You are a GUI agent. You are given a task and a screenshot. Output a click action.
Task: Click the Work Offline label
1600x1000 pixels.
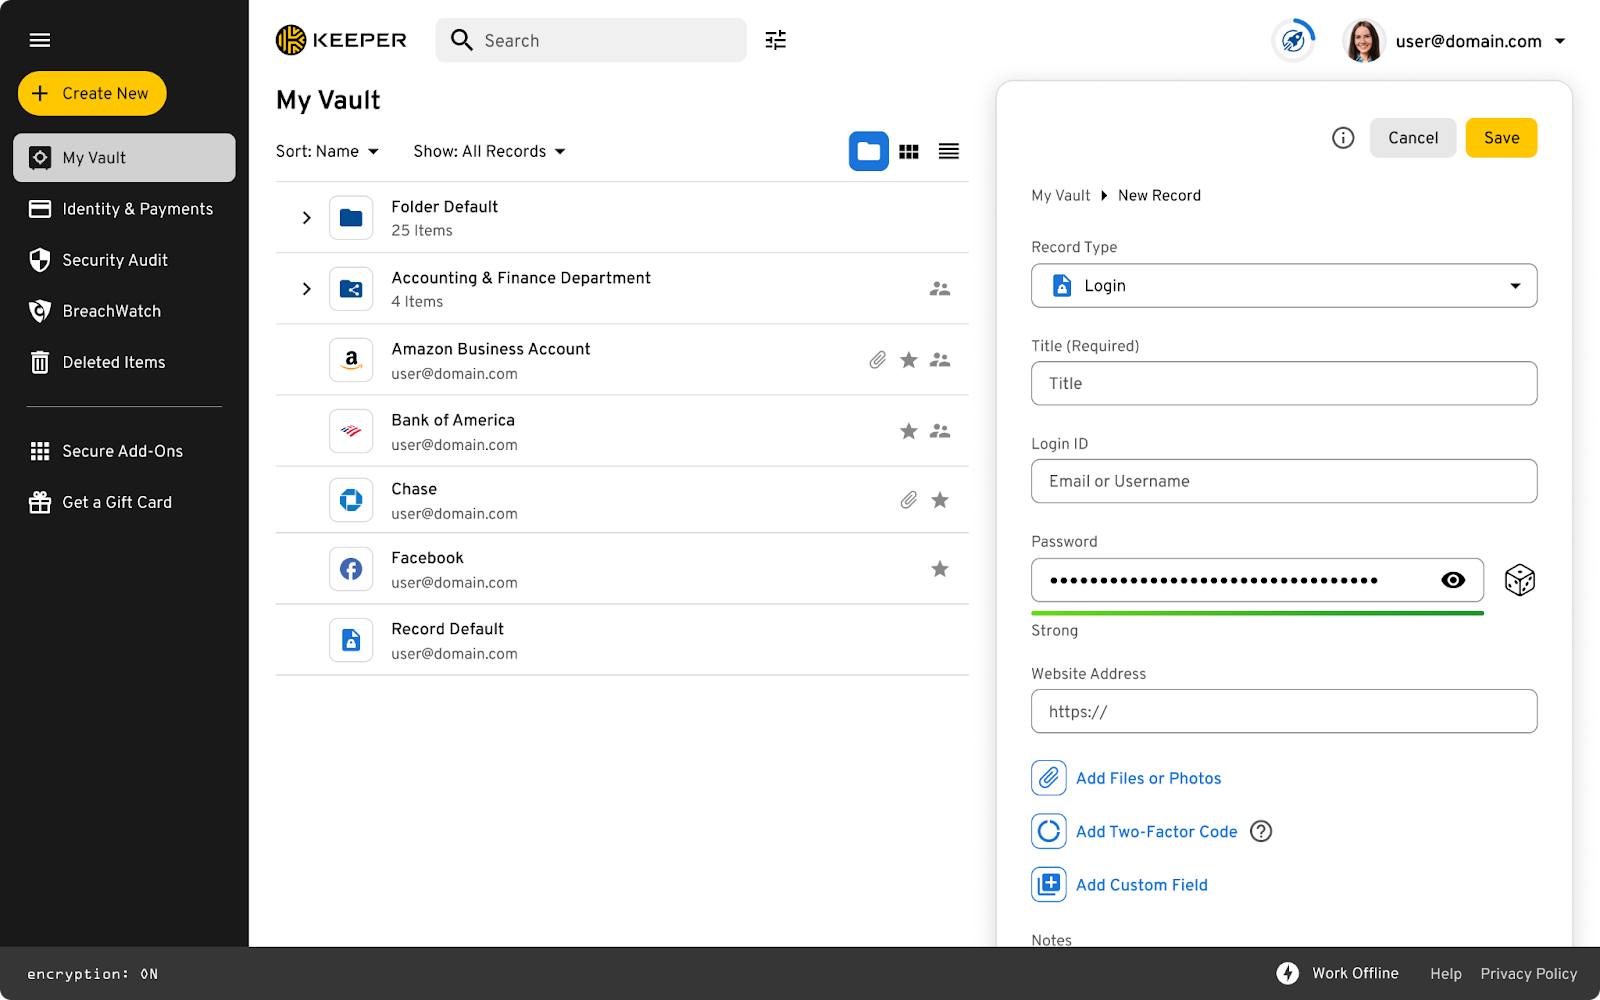pos(1355,973)
